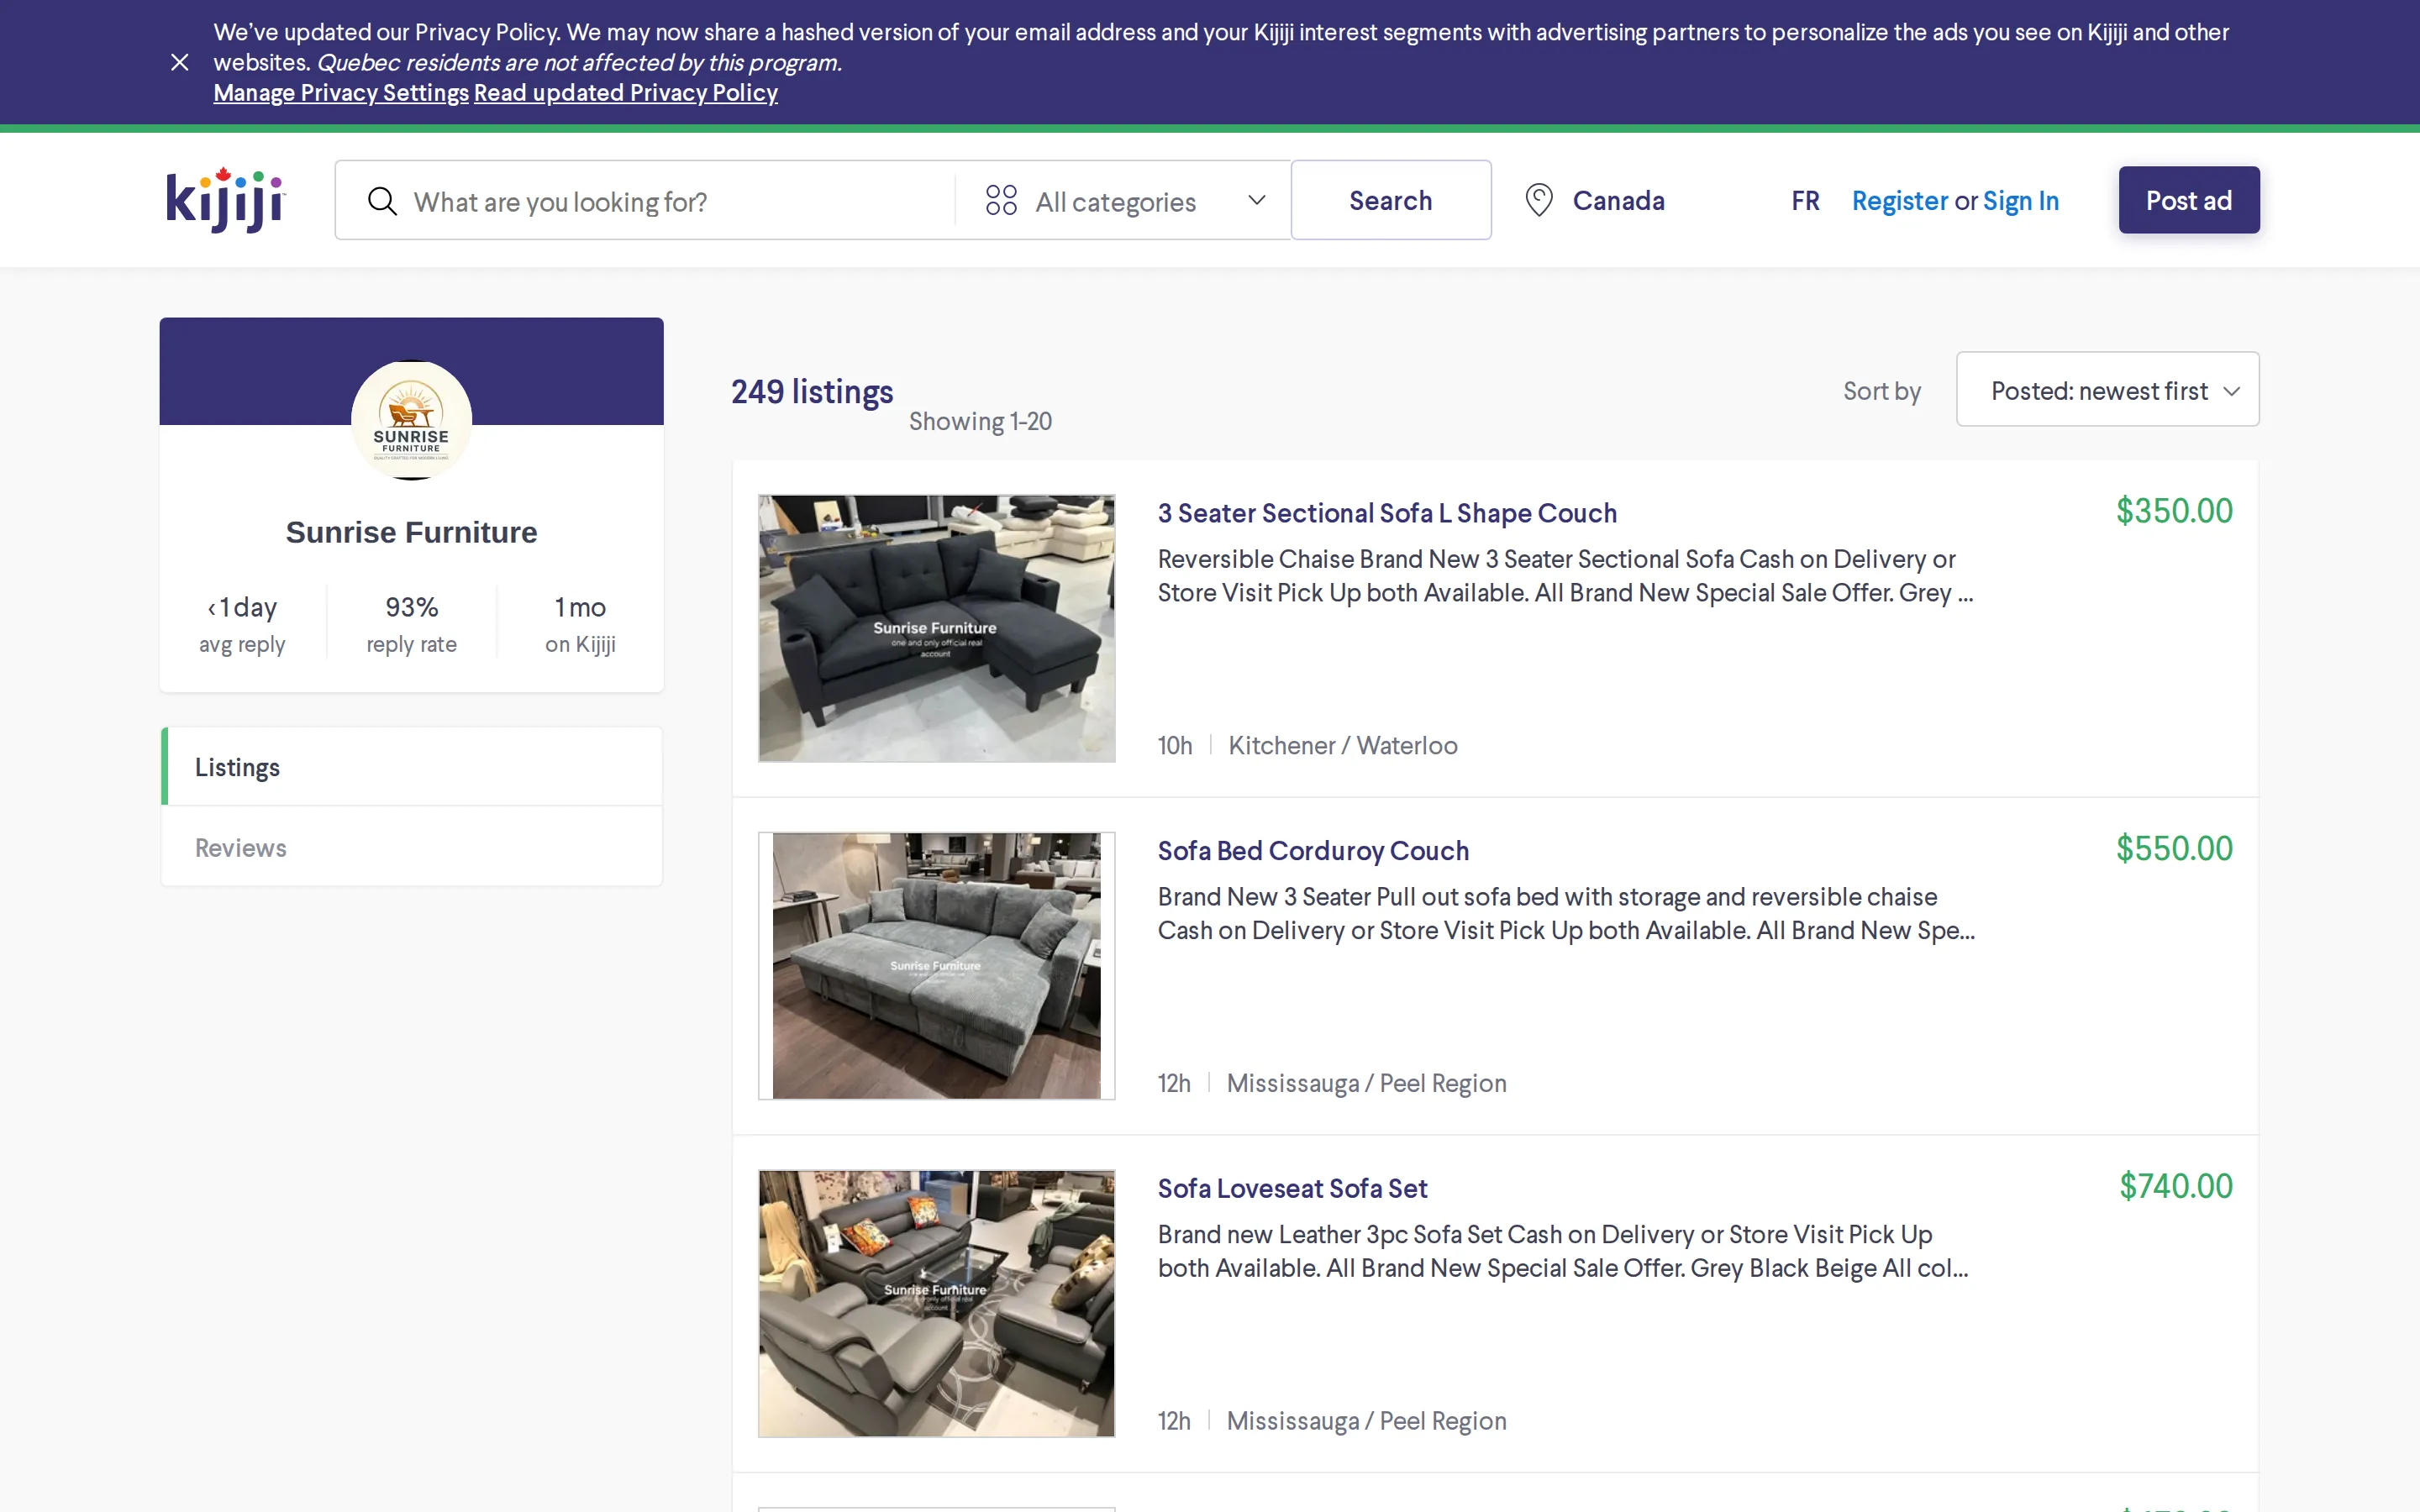Screen dimensions: 2420x1512
Task: Open the grey corduroy sofa bed thumbnail
Action: (936, 966)
